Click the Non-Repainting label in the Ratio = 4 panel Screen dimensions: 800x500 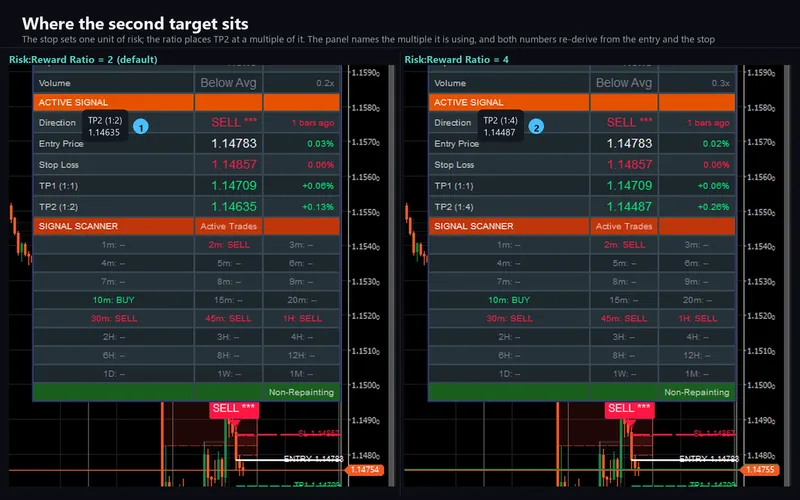tap(696, 392)
